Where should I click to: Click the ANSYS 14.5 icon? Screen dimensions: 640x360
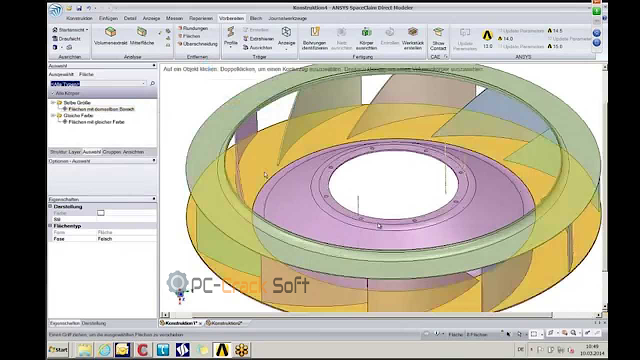click(555, 31)
